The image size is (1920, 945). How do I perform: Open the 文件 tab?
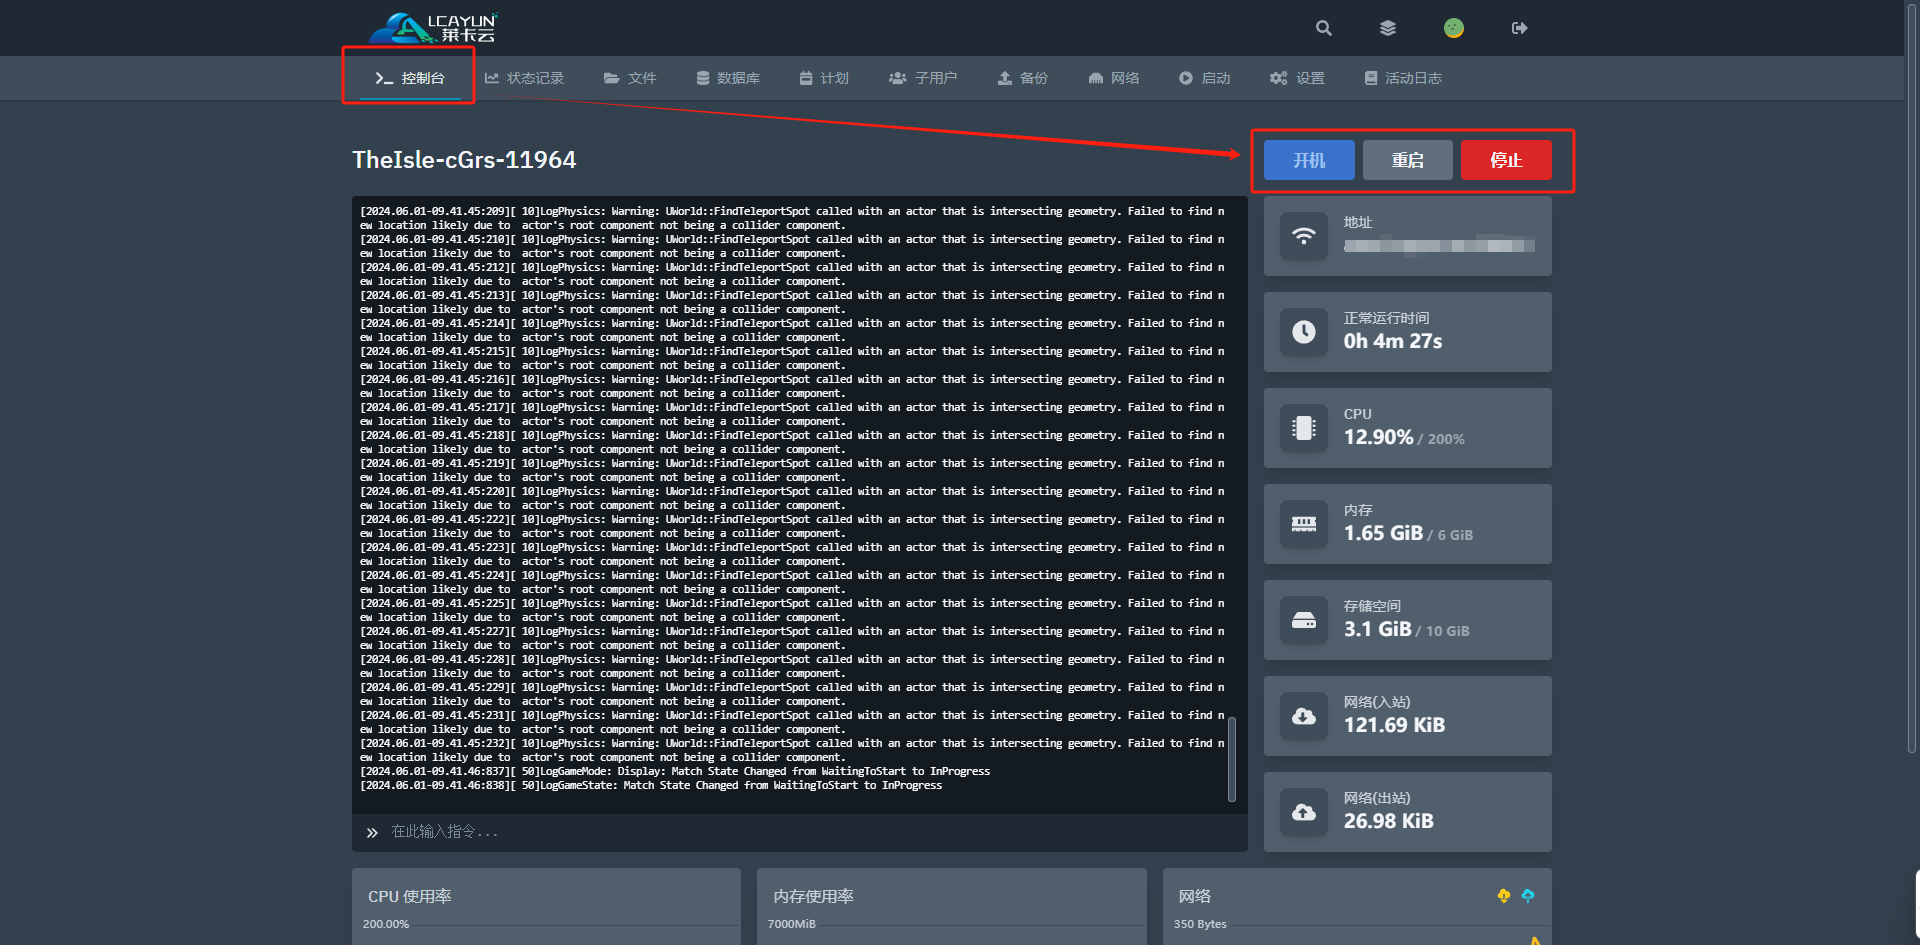pyautogui.click(x=630, y=78)
